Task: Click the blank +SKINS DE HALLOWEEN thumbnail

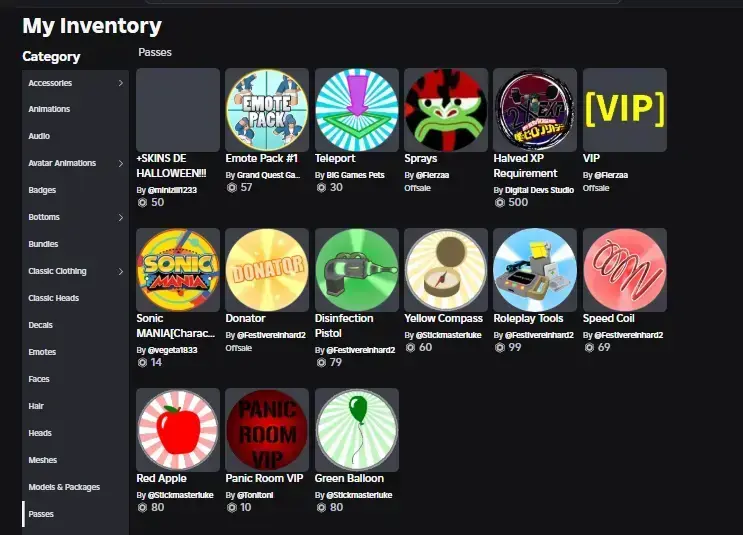Action: [178, 110]
